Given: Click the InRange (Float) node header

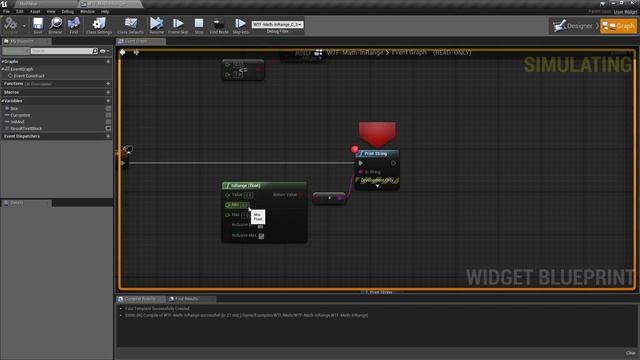Looking at the screenshot, I should [x=264, y=186].
